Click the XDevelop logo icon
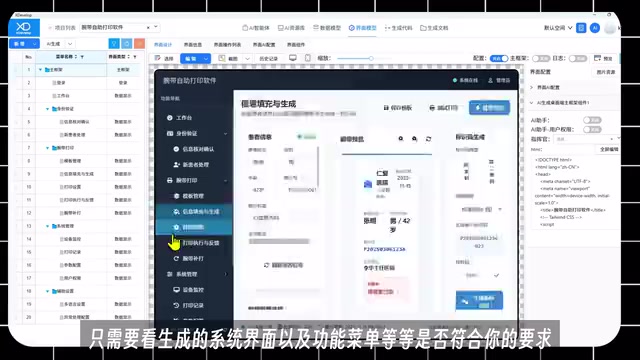 [24, 28]
